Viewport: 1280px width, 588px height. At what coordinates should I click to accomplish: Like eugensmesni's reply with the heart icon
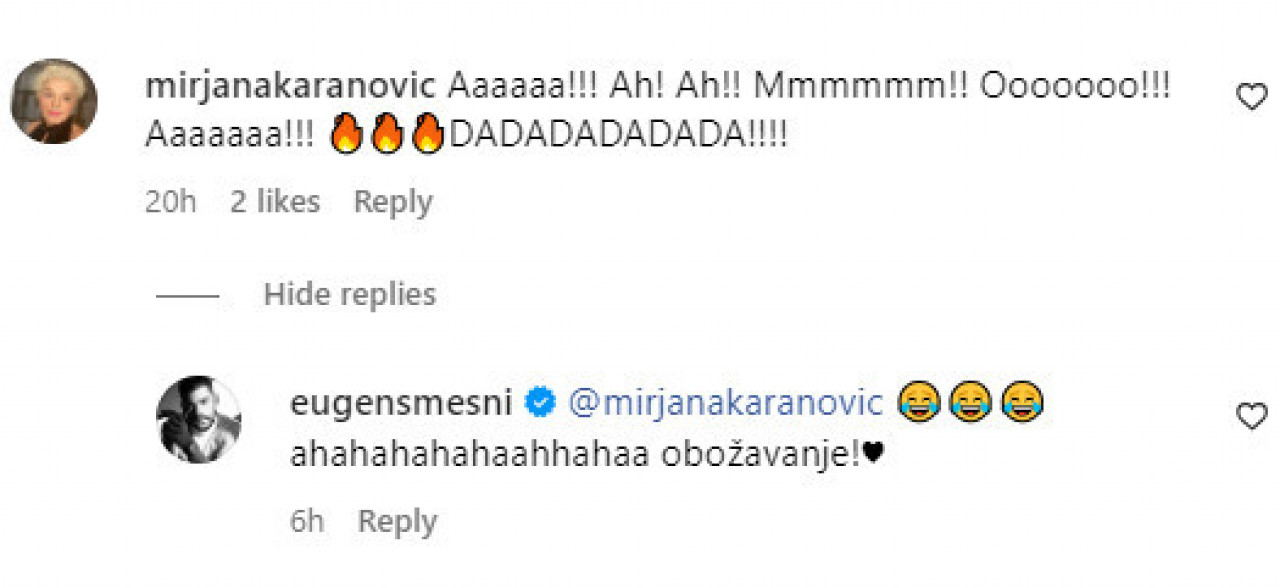pos(1252,416)
